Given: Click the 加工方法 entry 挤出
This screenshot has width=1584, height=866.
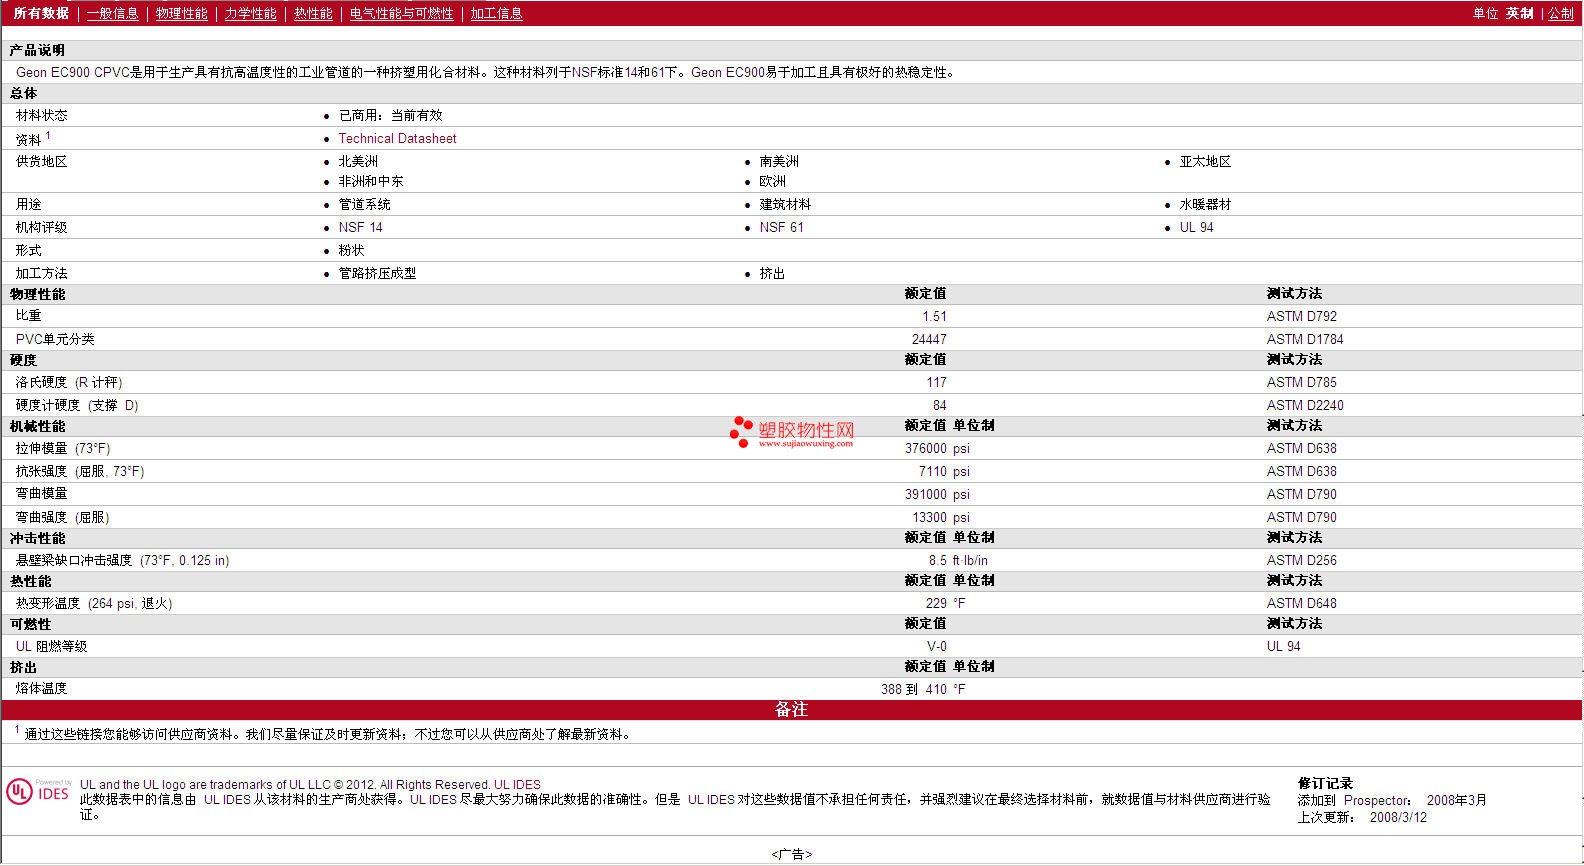Looking at the screenshot, I should click(772, 274).
